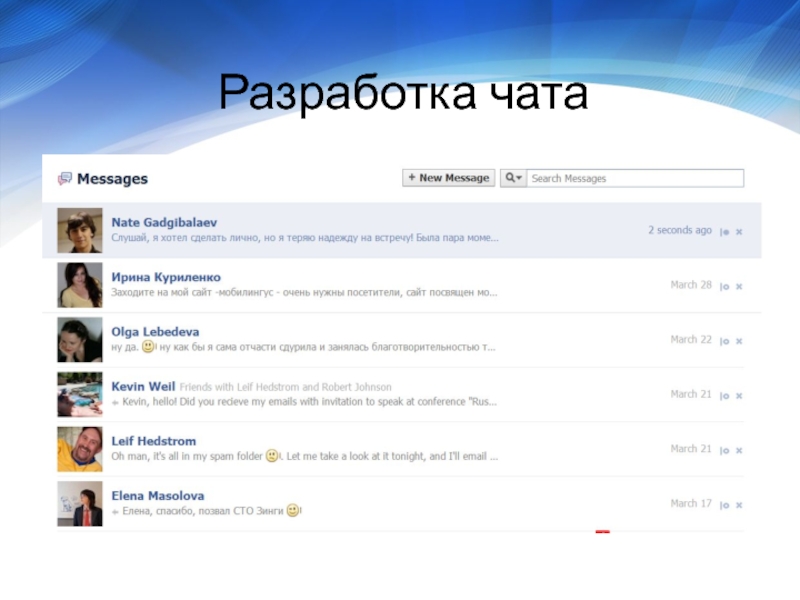Toggle unread mark on Ирина Куриленко message

(725, 286)
